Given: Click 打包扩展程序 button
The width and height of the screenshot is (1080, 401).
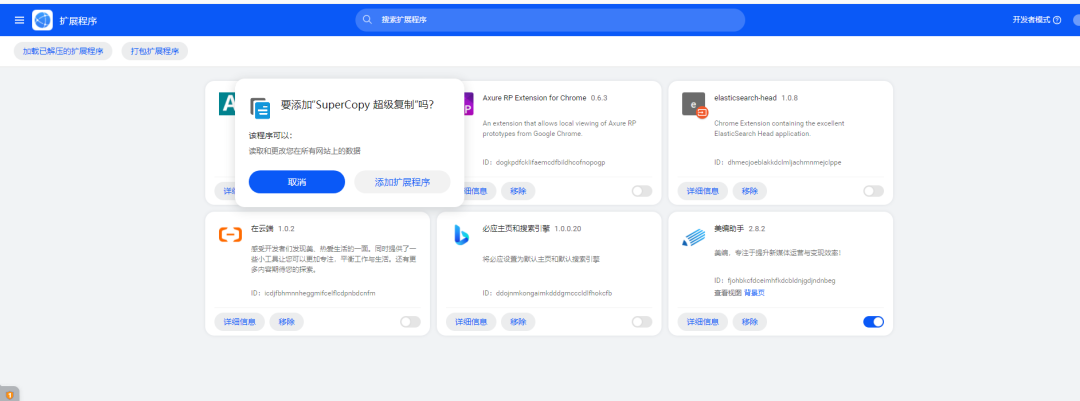Looking at the screenshot, I should pos(155,51).
